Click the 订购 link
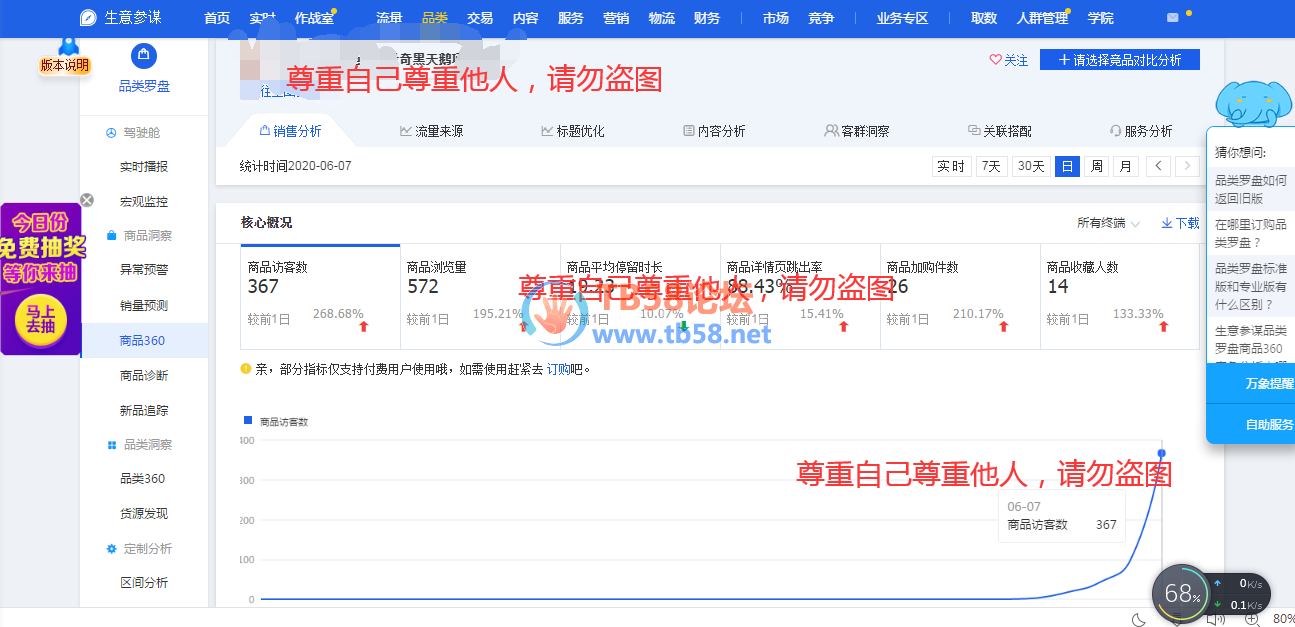The width and height of the screenshot is (1295, 627). pyautogui.click(x=557, y=369)
